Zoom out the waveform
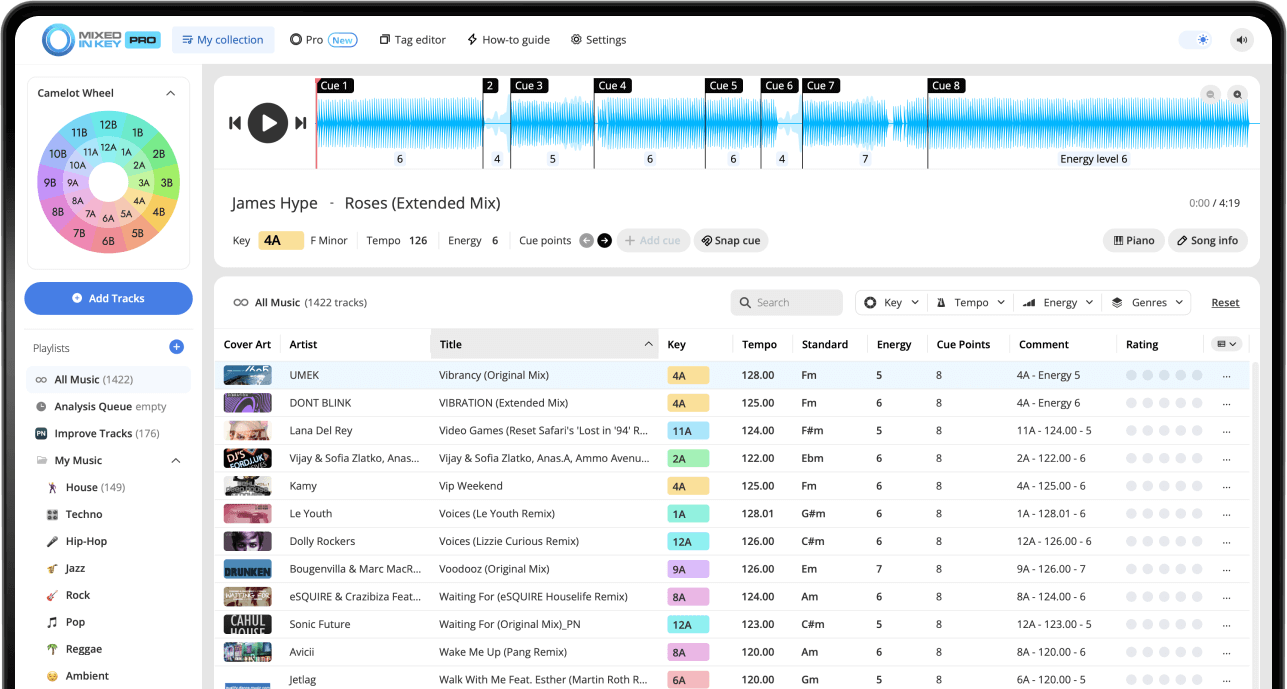1287x689 pixels. point(1210,94)
